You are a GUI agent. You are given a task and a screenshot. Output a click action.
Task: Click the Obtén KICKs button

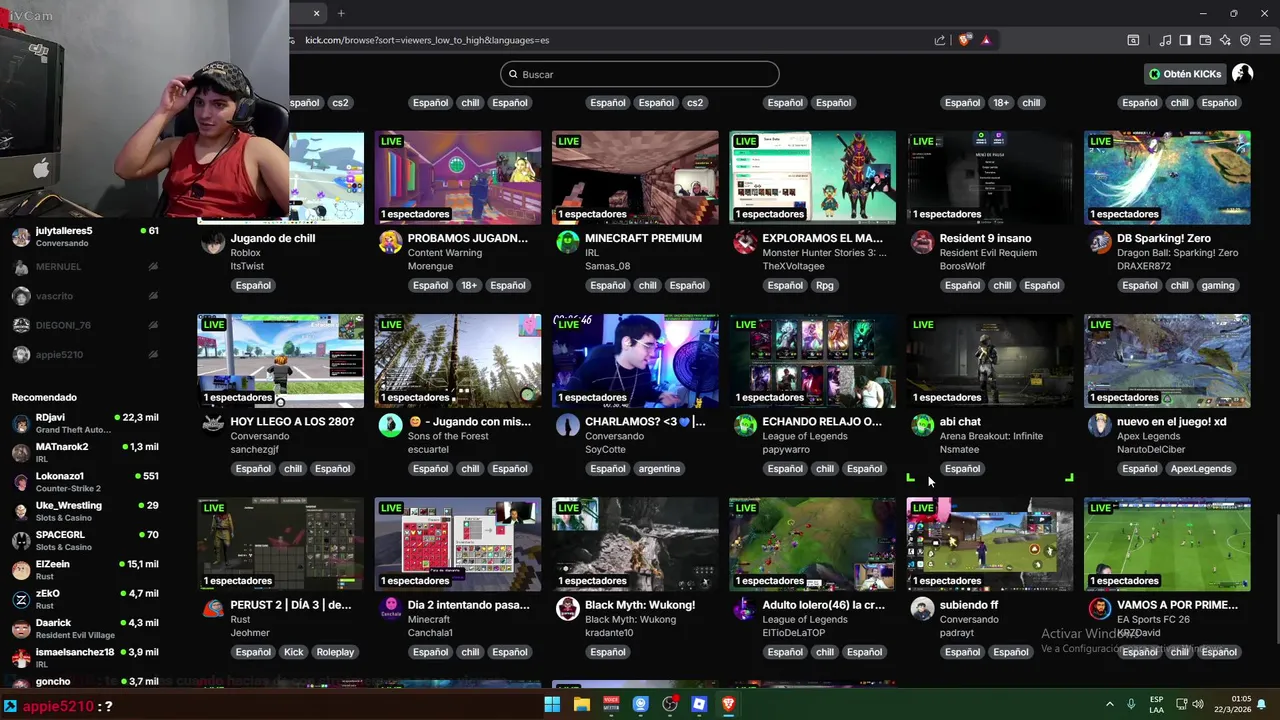coord(1185,74)
